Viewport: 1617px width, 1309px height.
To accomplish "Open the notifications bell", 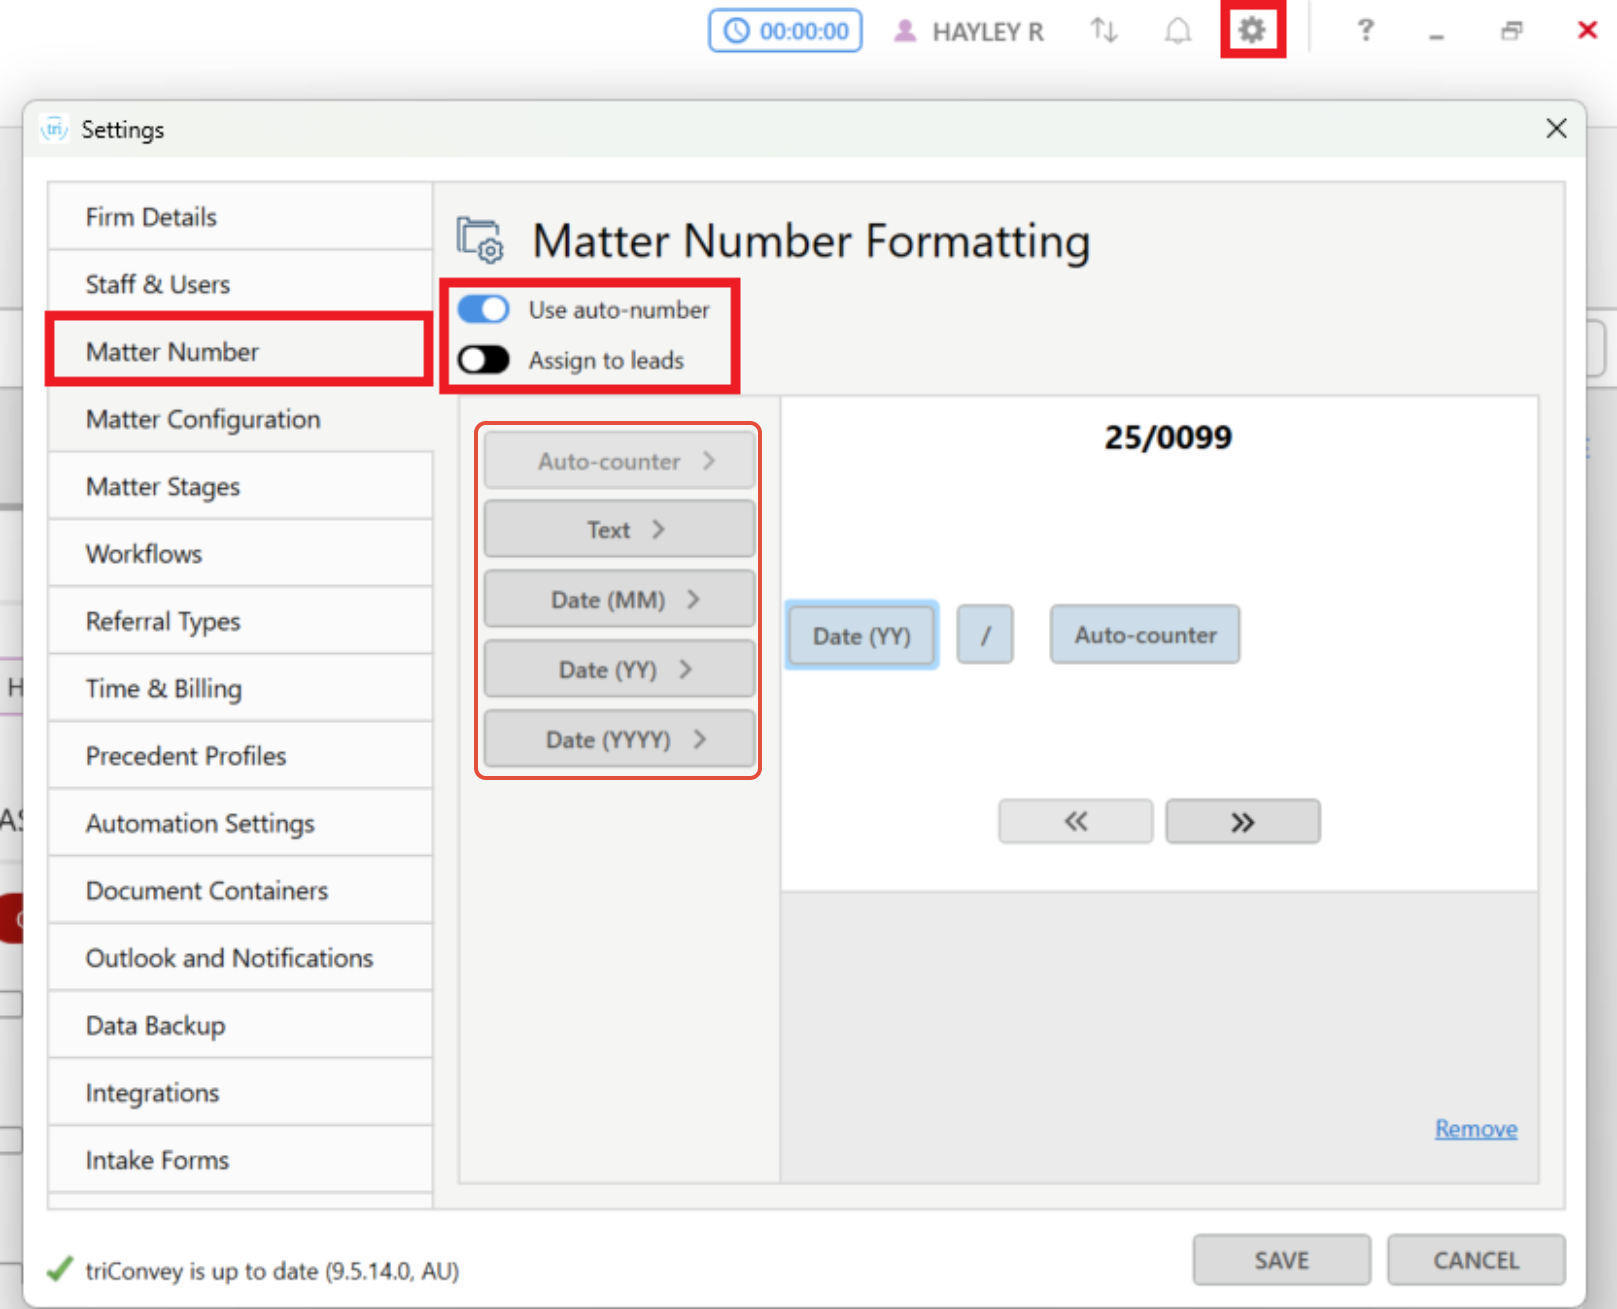I will (1178, 31).
